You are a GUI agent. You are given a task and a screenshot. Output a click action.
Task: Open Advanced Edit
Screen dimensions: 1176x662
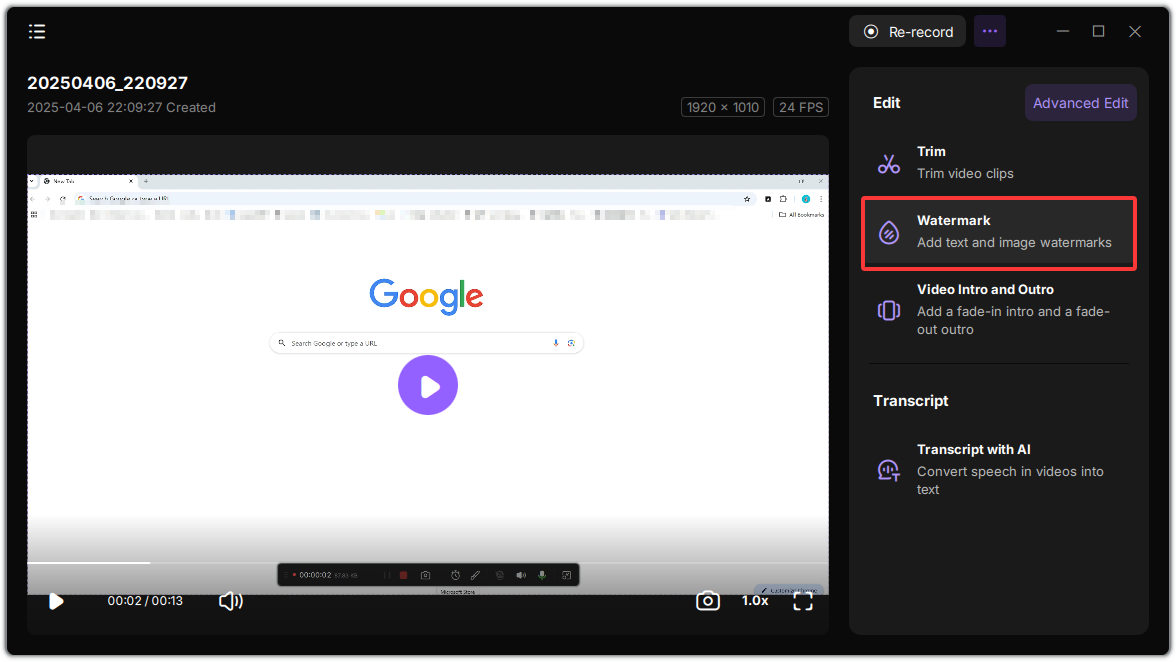point(1080,103)
